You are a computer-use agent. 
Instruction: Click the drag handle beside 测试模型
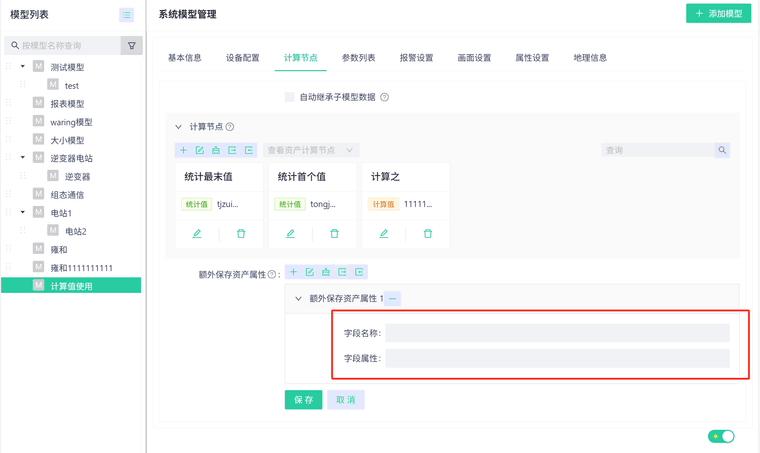click(x=8, y=66)
